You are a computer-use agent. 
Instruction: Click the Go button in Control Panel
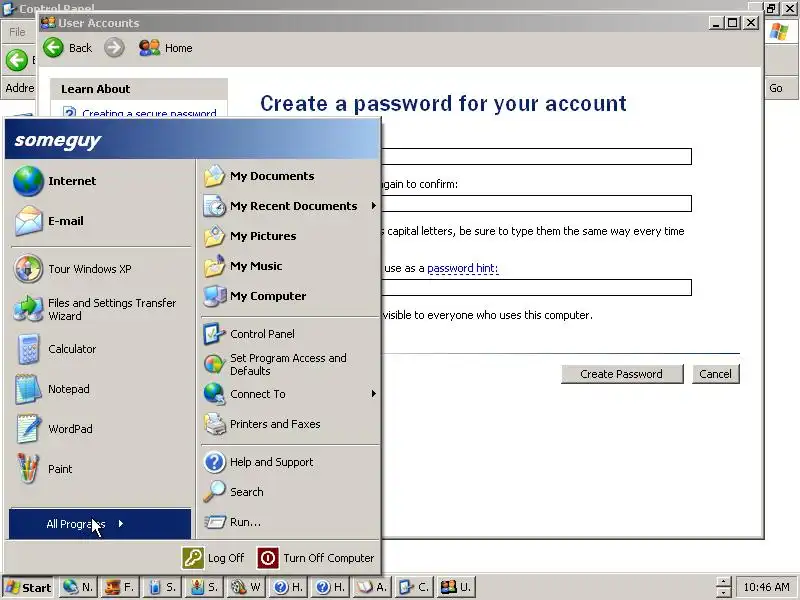tap(776, 88)
